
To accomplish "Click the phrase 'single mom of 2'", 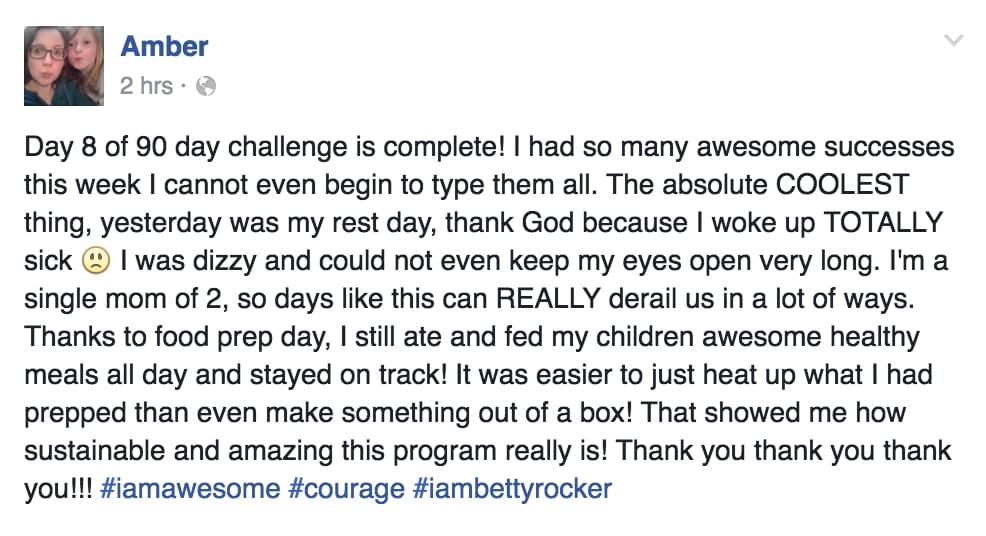I will 123,299.
